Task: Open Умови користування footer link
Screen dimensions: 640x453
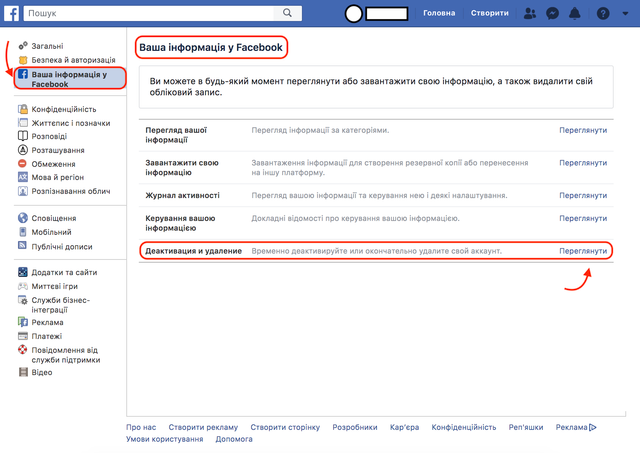Action: click(164, 439)
